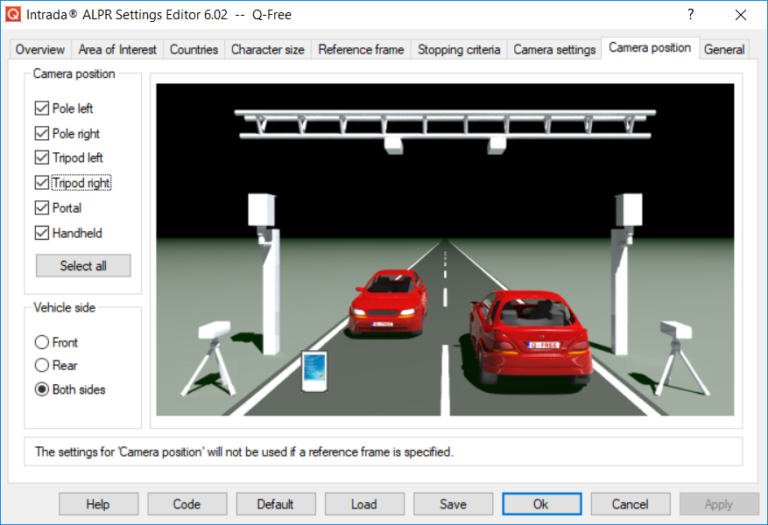Click the red car on the right lane
Viewport: 768px width, 525px height.
click(526, 328)
